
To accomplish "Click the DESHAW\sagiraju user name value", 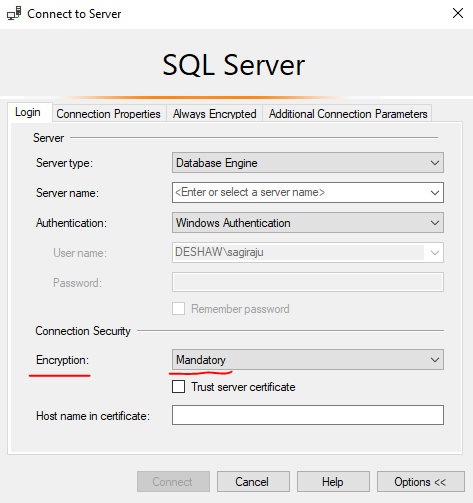I will click(x=219, y=252).
